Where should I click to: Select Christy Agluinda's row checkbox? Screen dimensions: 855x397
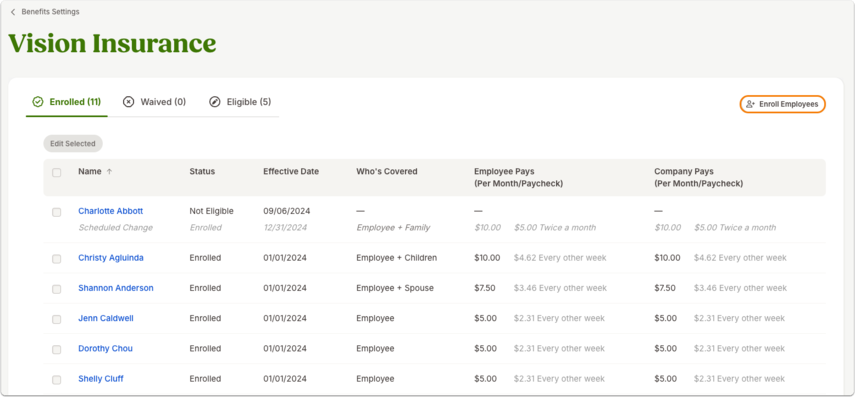pos(57,258)
